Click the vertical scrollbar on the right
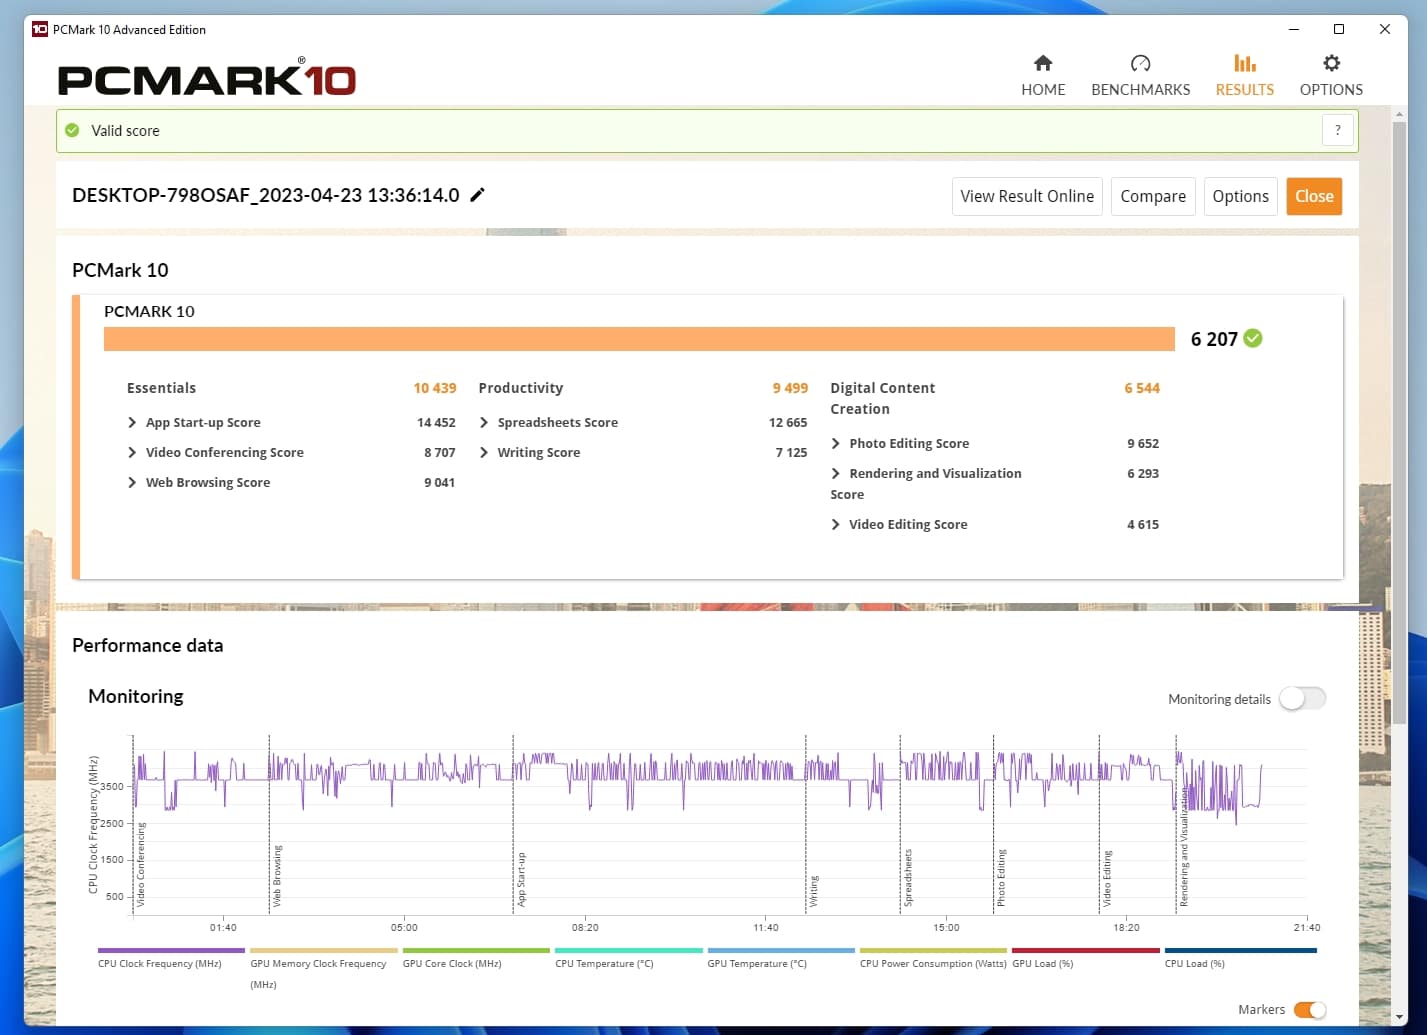 coord(1399,420)
